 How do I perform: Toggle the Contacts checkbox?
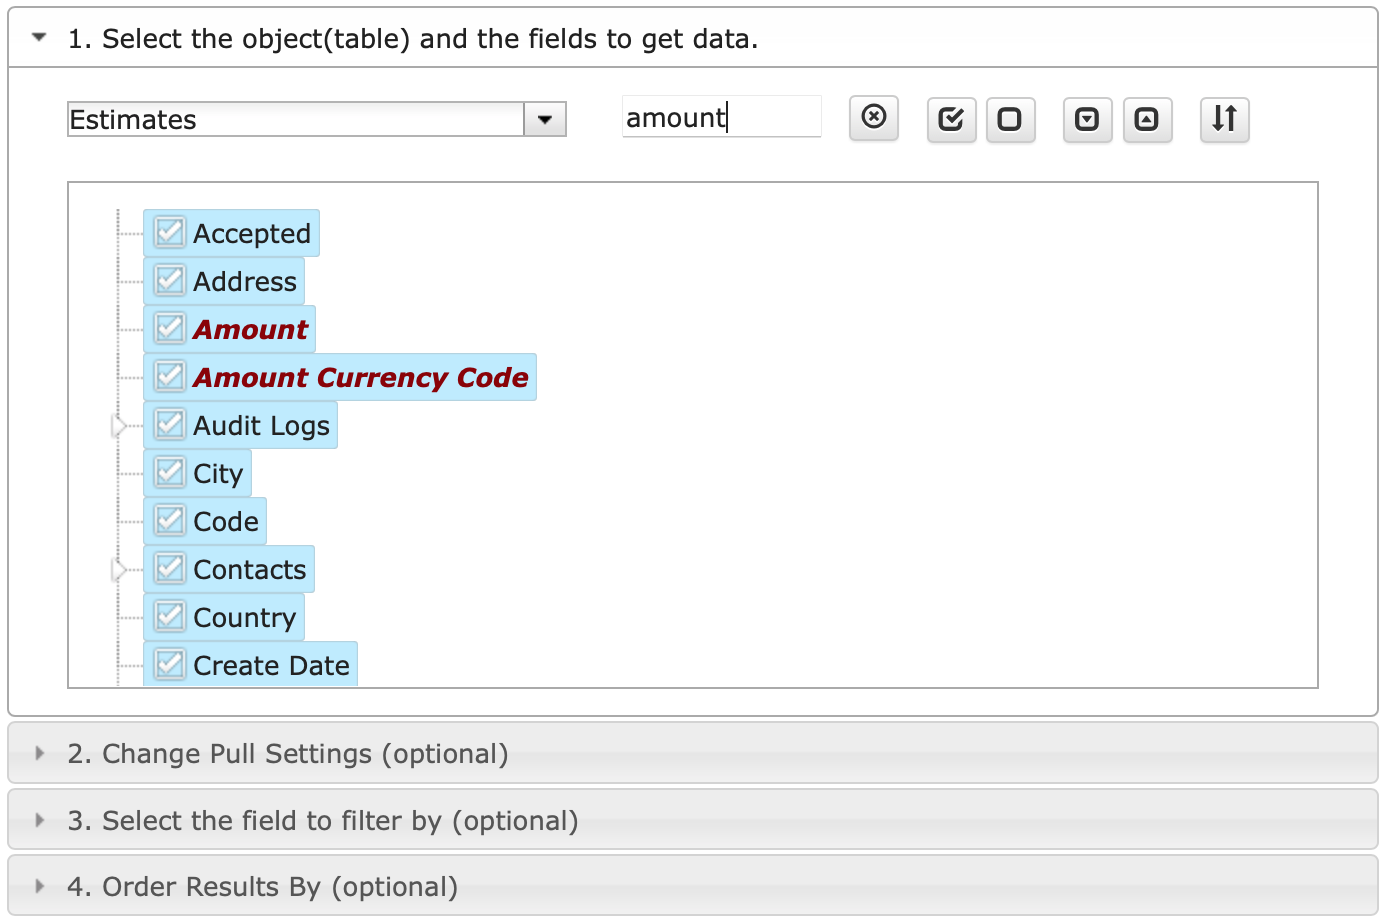170,568
